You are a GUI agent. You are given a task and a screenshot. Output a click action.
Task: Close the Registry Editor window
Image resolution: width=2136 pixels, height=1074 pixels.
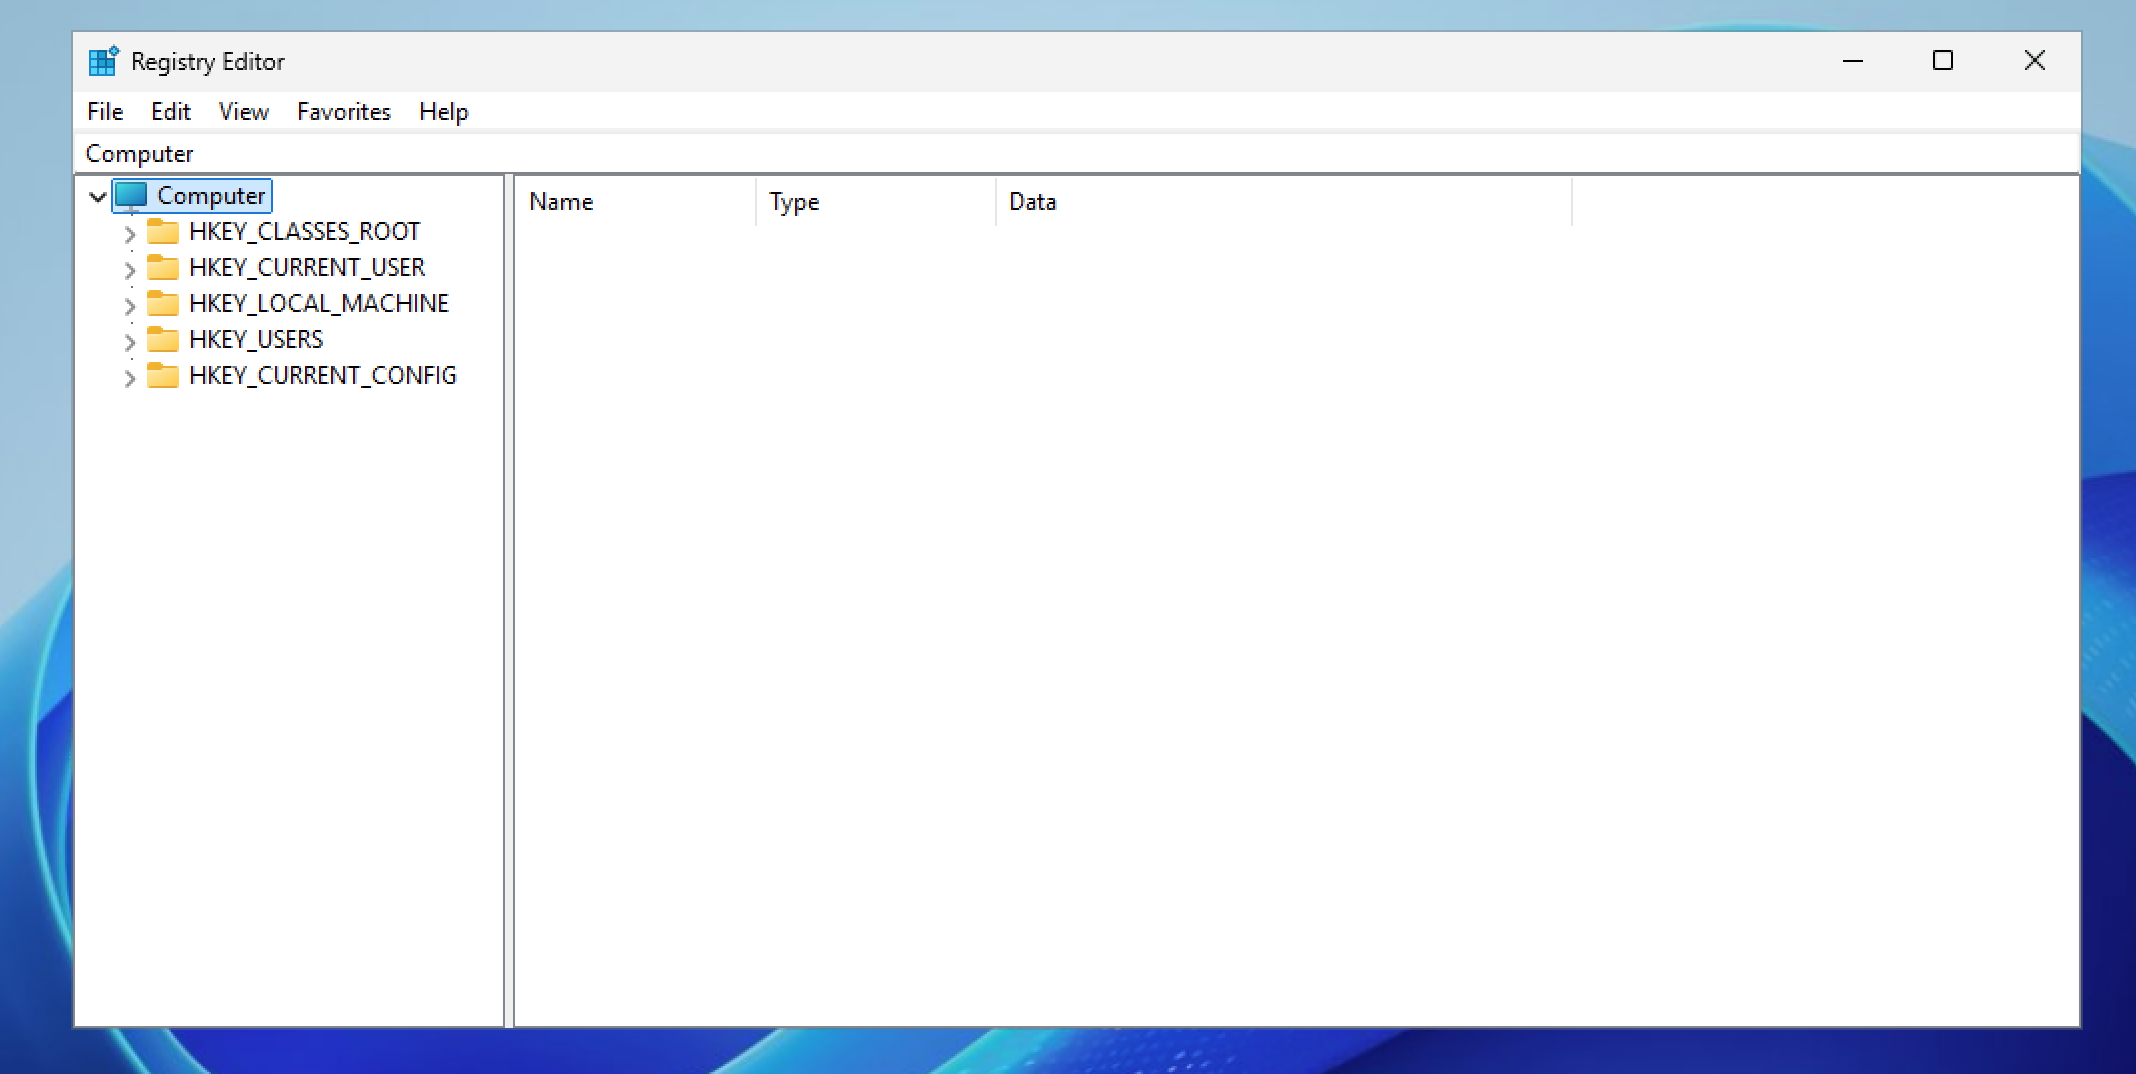coord(2034,61)
